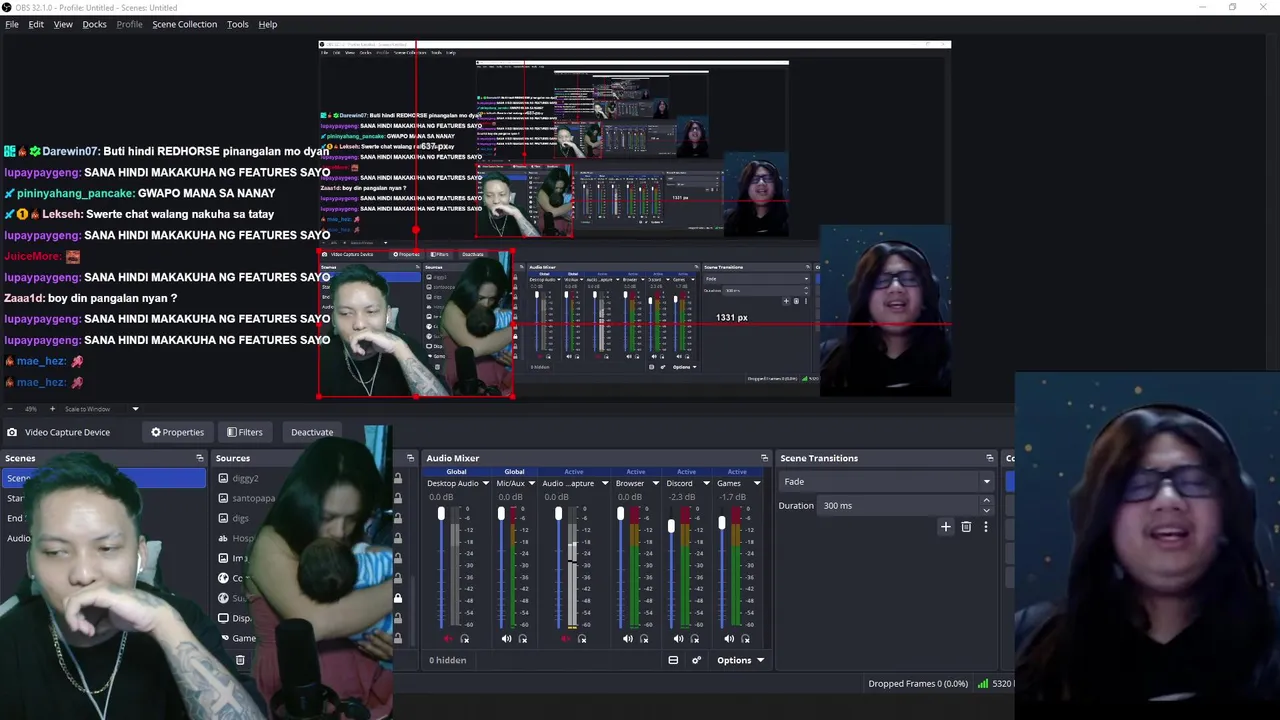Switch Audio Mixer layout icon
The height and width of the screenshot is (720, 1280).
(x=673, y=660)
